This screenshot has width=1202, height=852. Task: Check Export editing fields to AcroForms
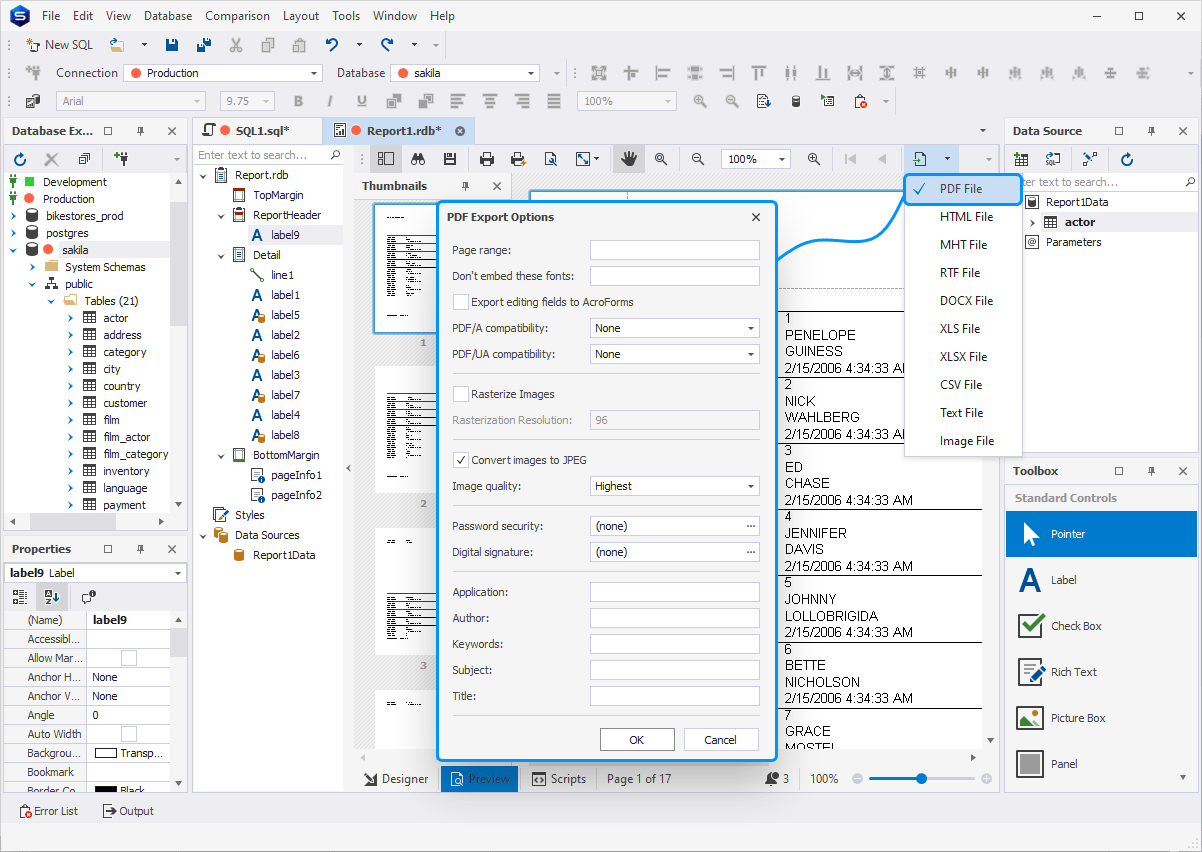[461, 301]
